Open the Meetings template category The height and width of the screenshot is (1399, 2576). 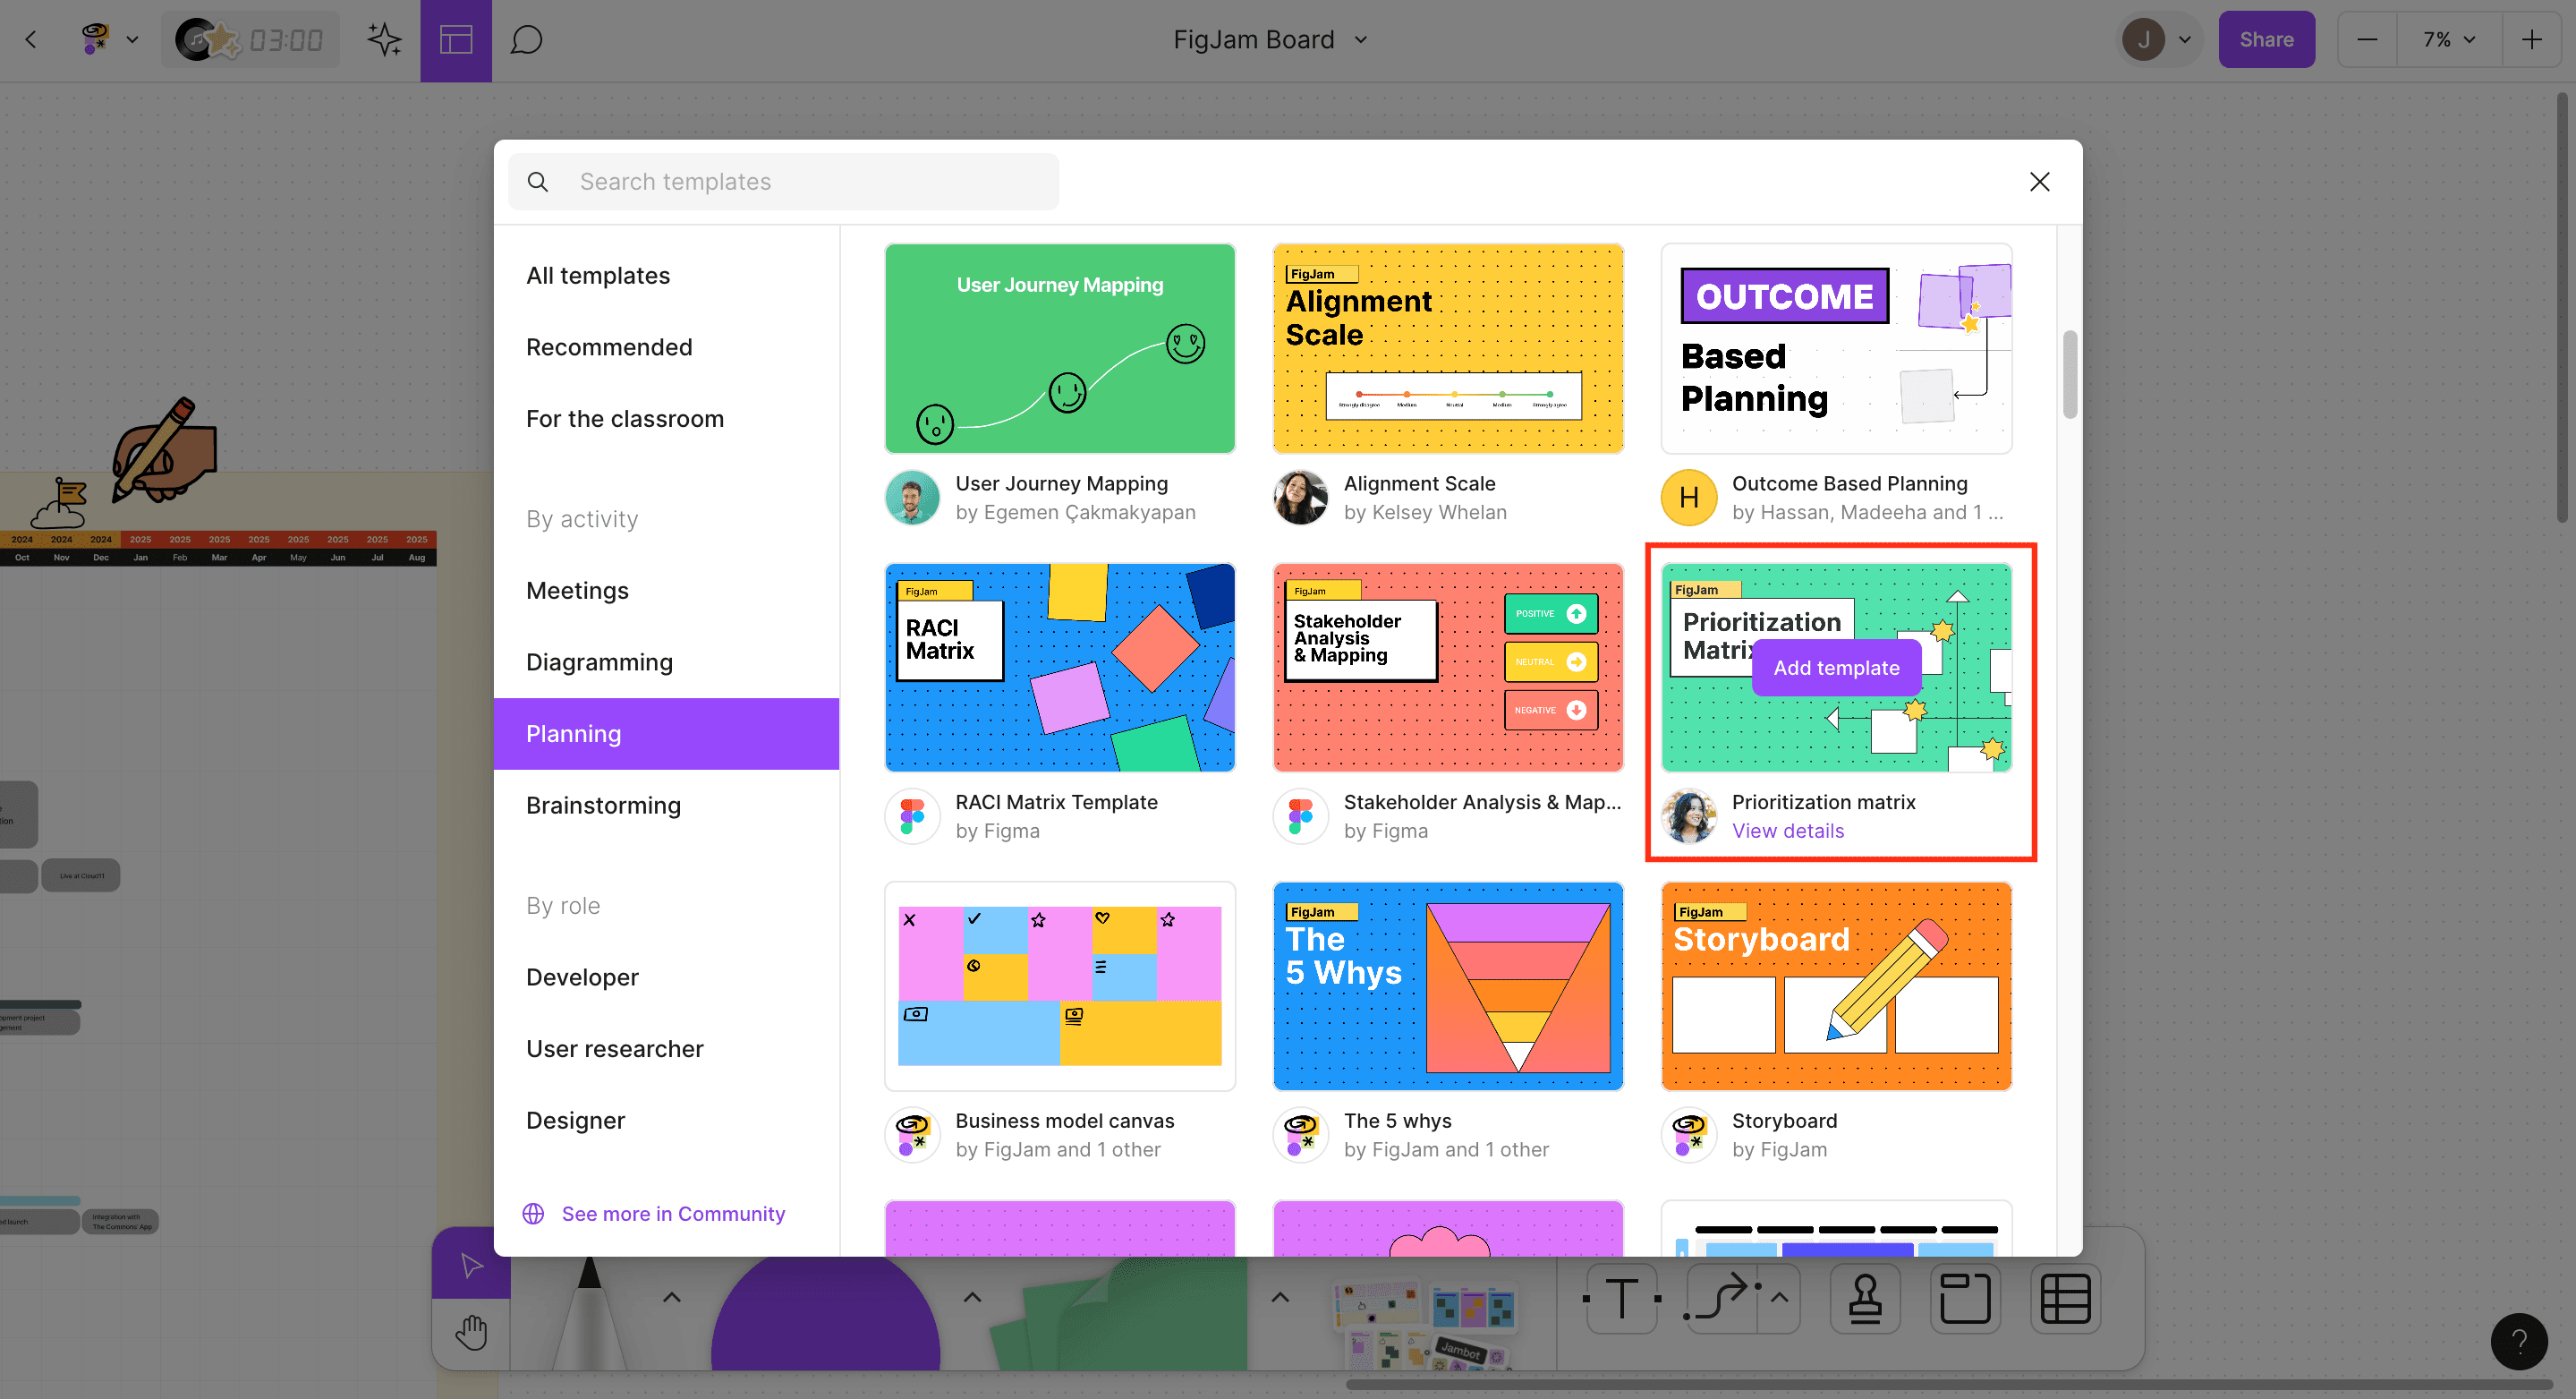[x=577, y=590]
